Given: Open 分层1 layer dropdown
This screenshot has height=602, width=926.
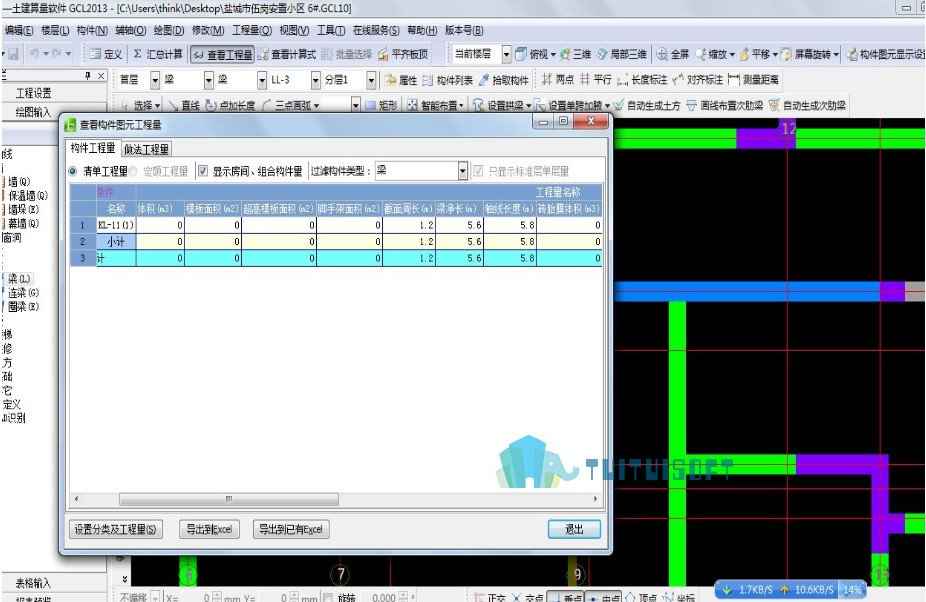Looking at the screenshot, I should point(371,80).
